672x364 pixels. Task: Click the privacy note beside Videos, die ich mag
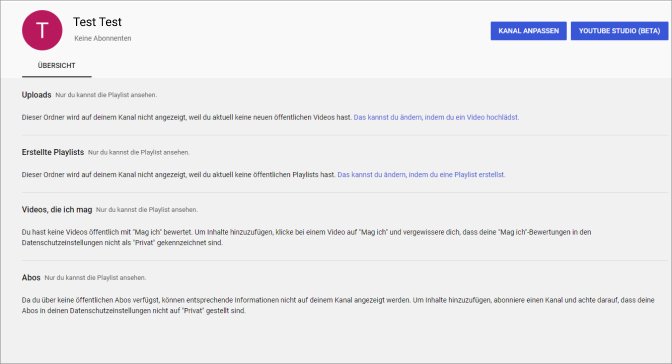(147, 210)
